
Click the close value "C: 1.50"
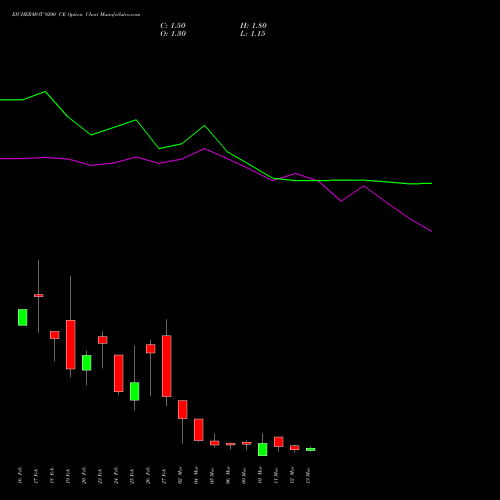pos(173,26)
